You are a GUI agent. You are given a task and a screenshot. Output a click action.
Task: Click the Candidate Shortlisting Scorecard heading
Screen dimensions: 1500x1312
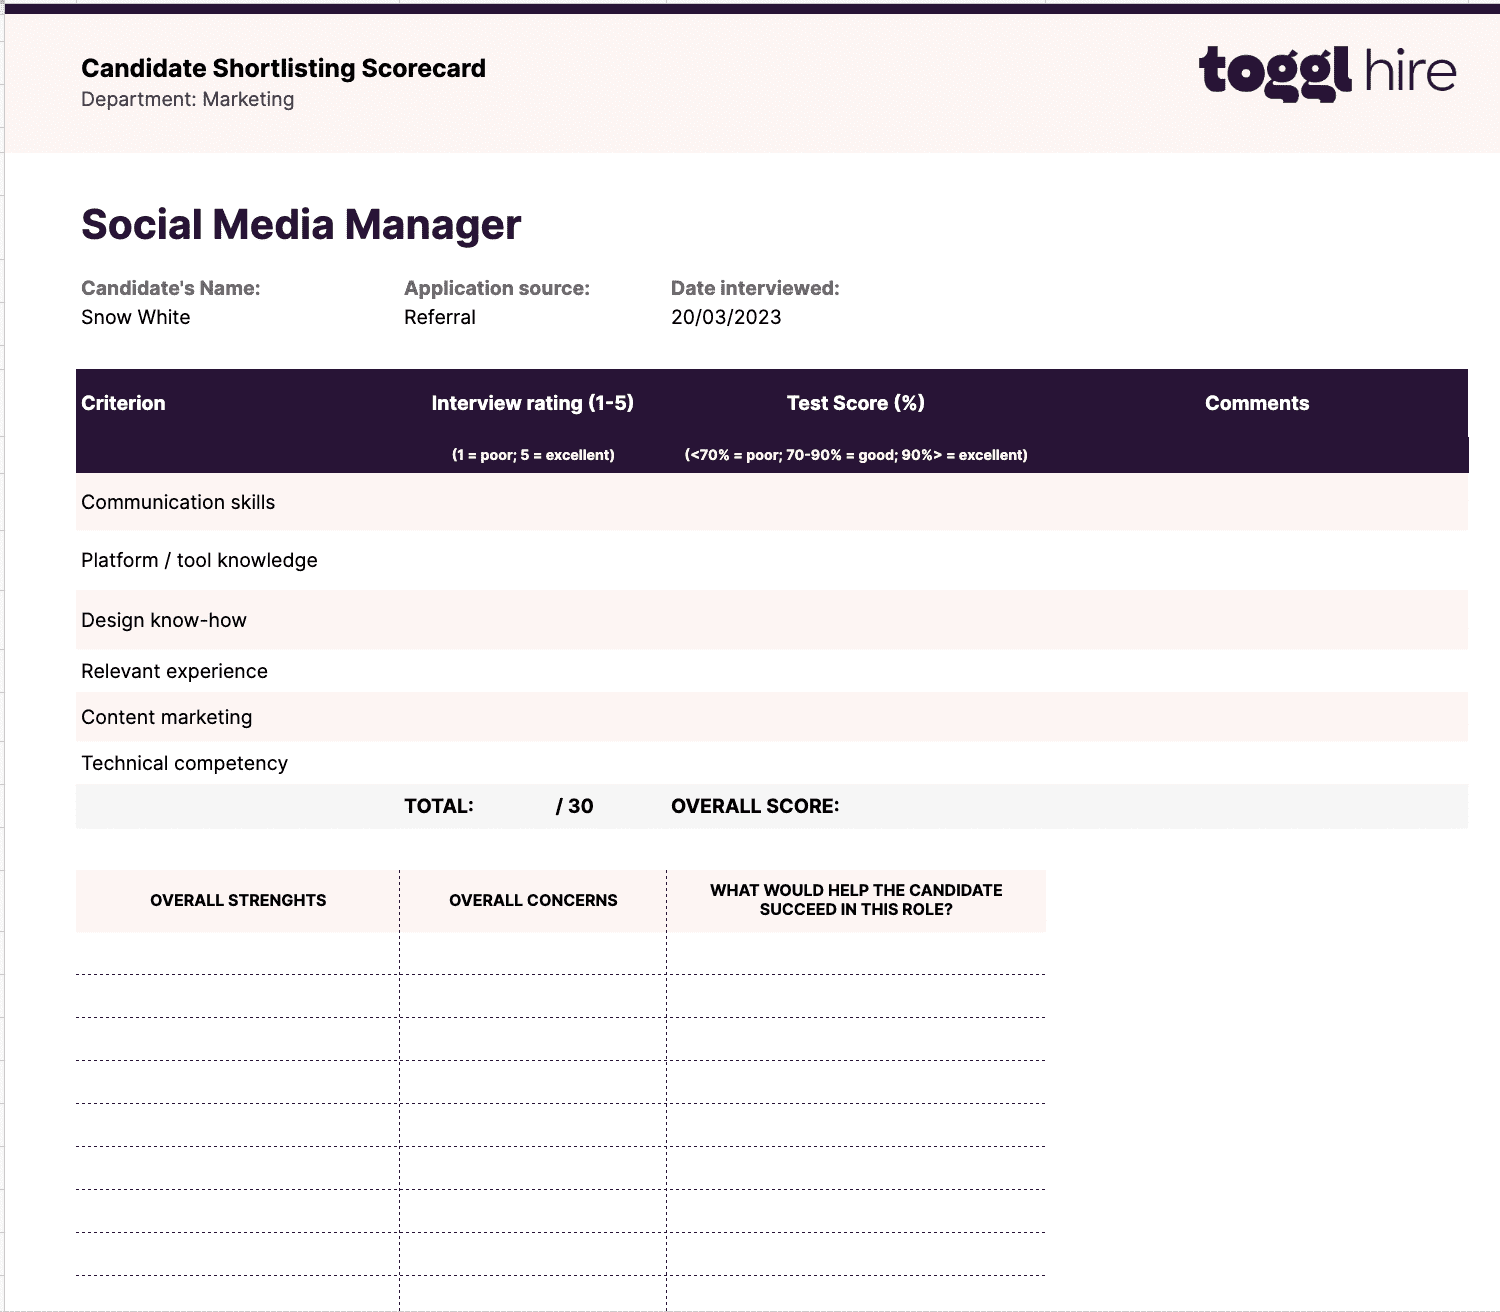(284, 68)
